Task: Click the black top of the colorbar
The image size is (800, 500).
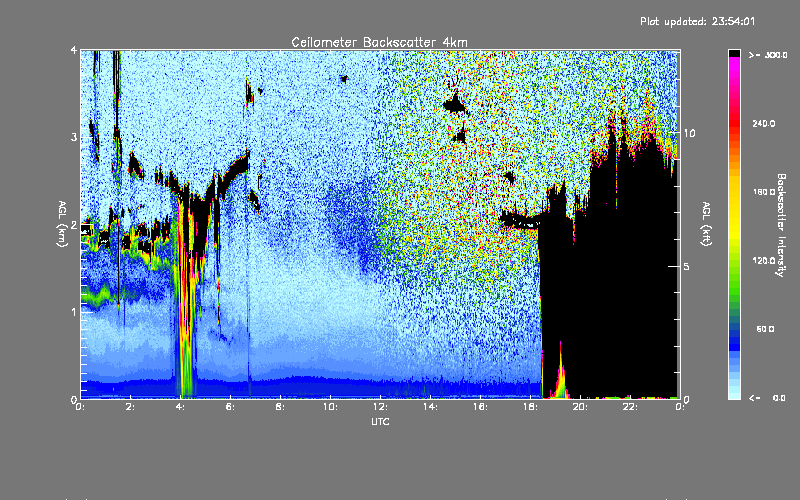Action: tap(734, 53)
